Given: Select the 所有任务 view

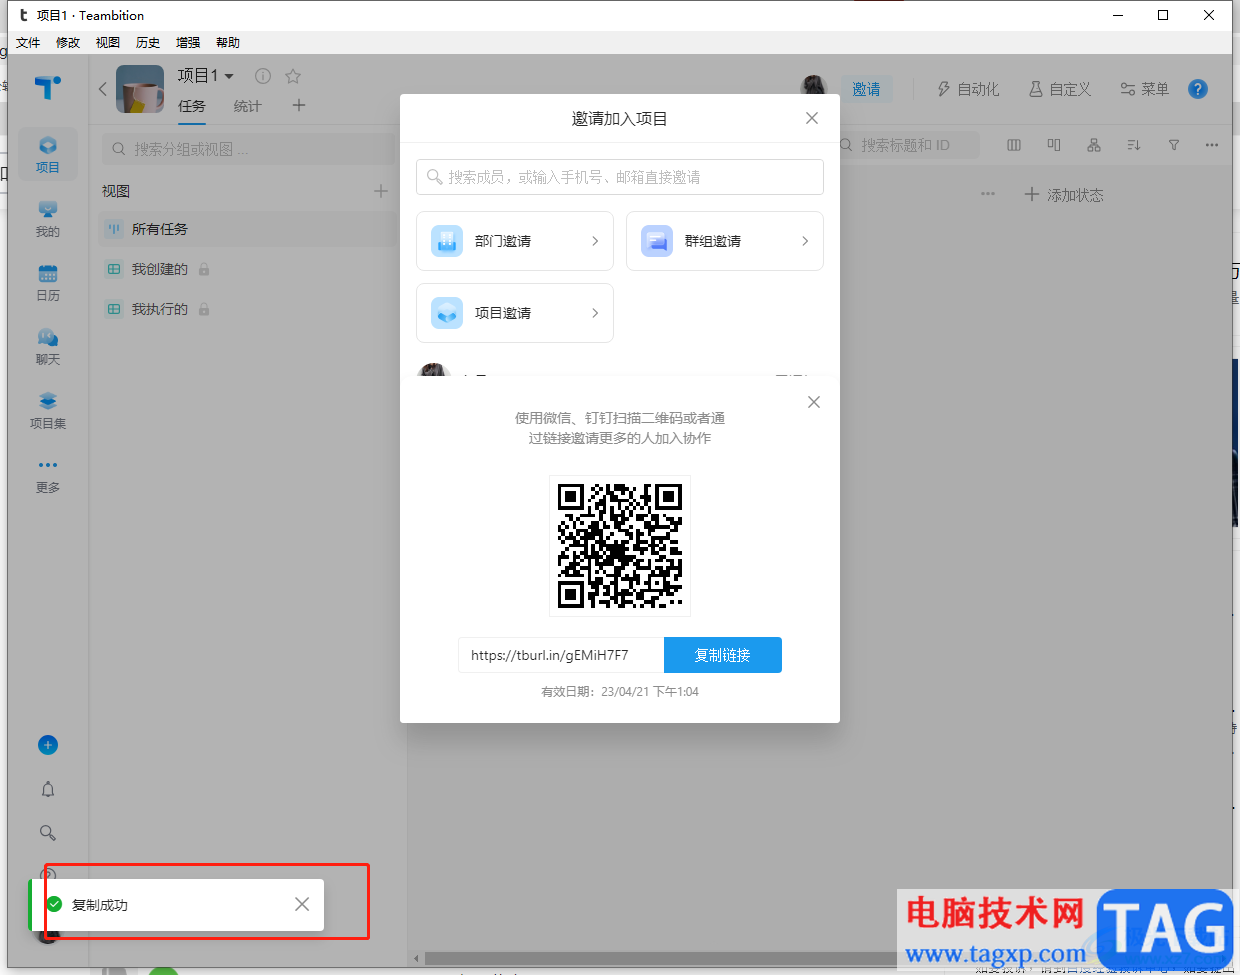Looking at the screenshot, I should click(x=249, y=229).
